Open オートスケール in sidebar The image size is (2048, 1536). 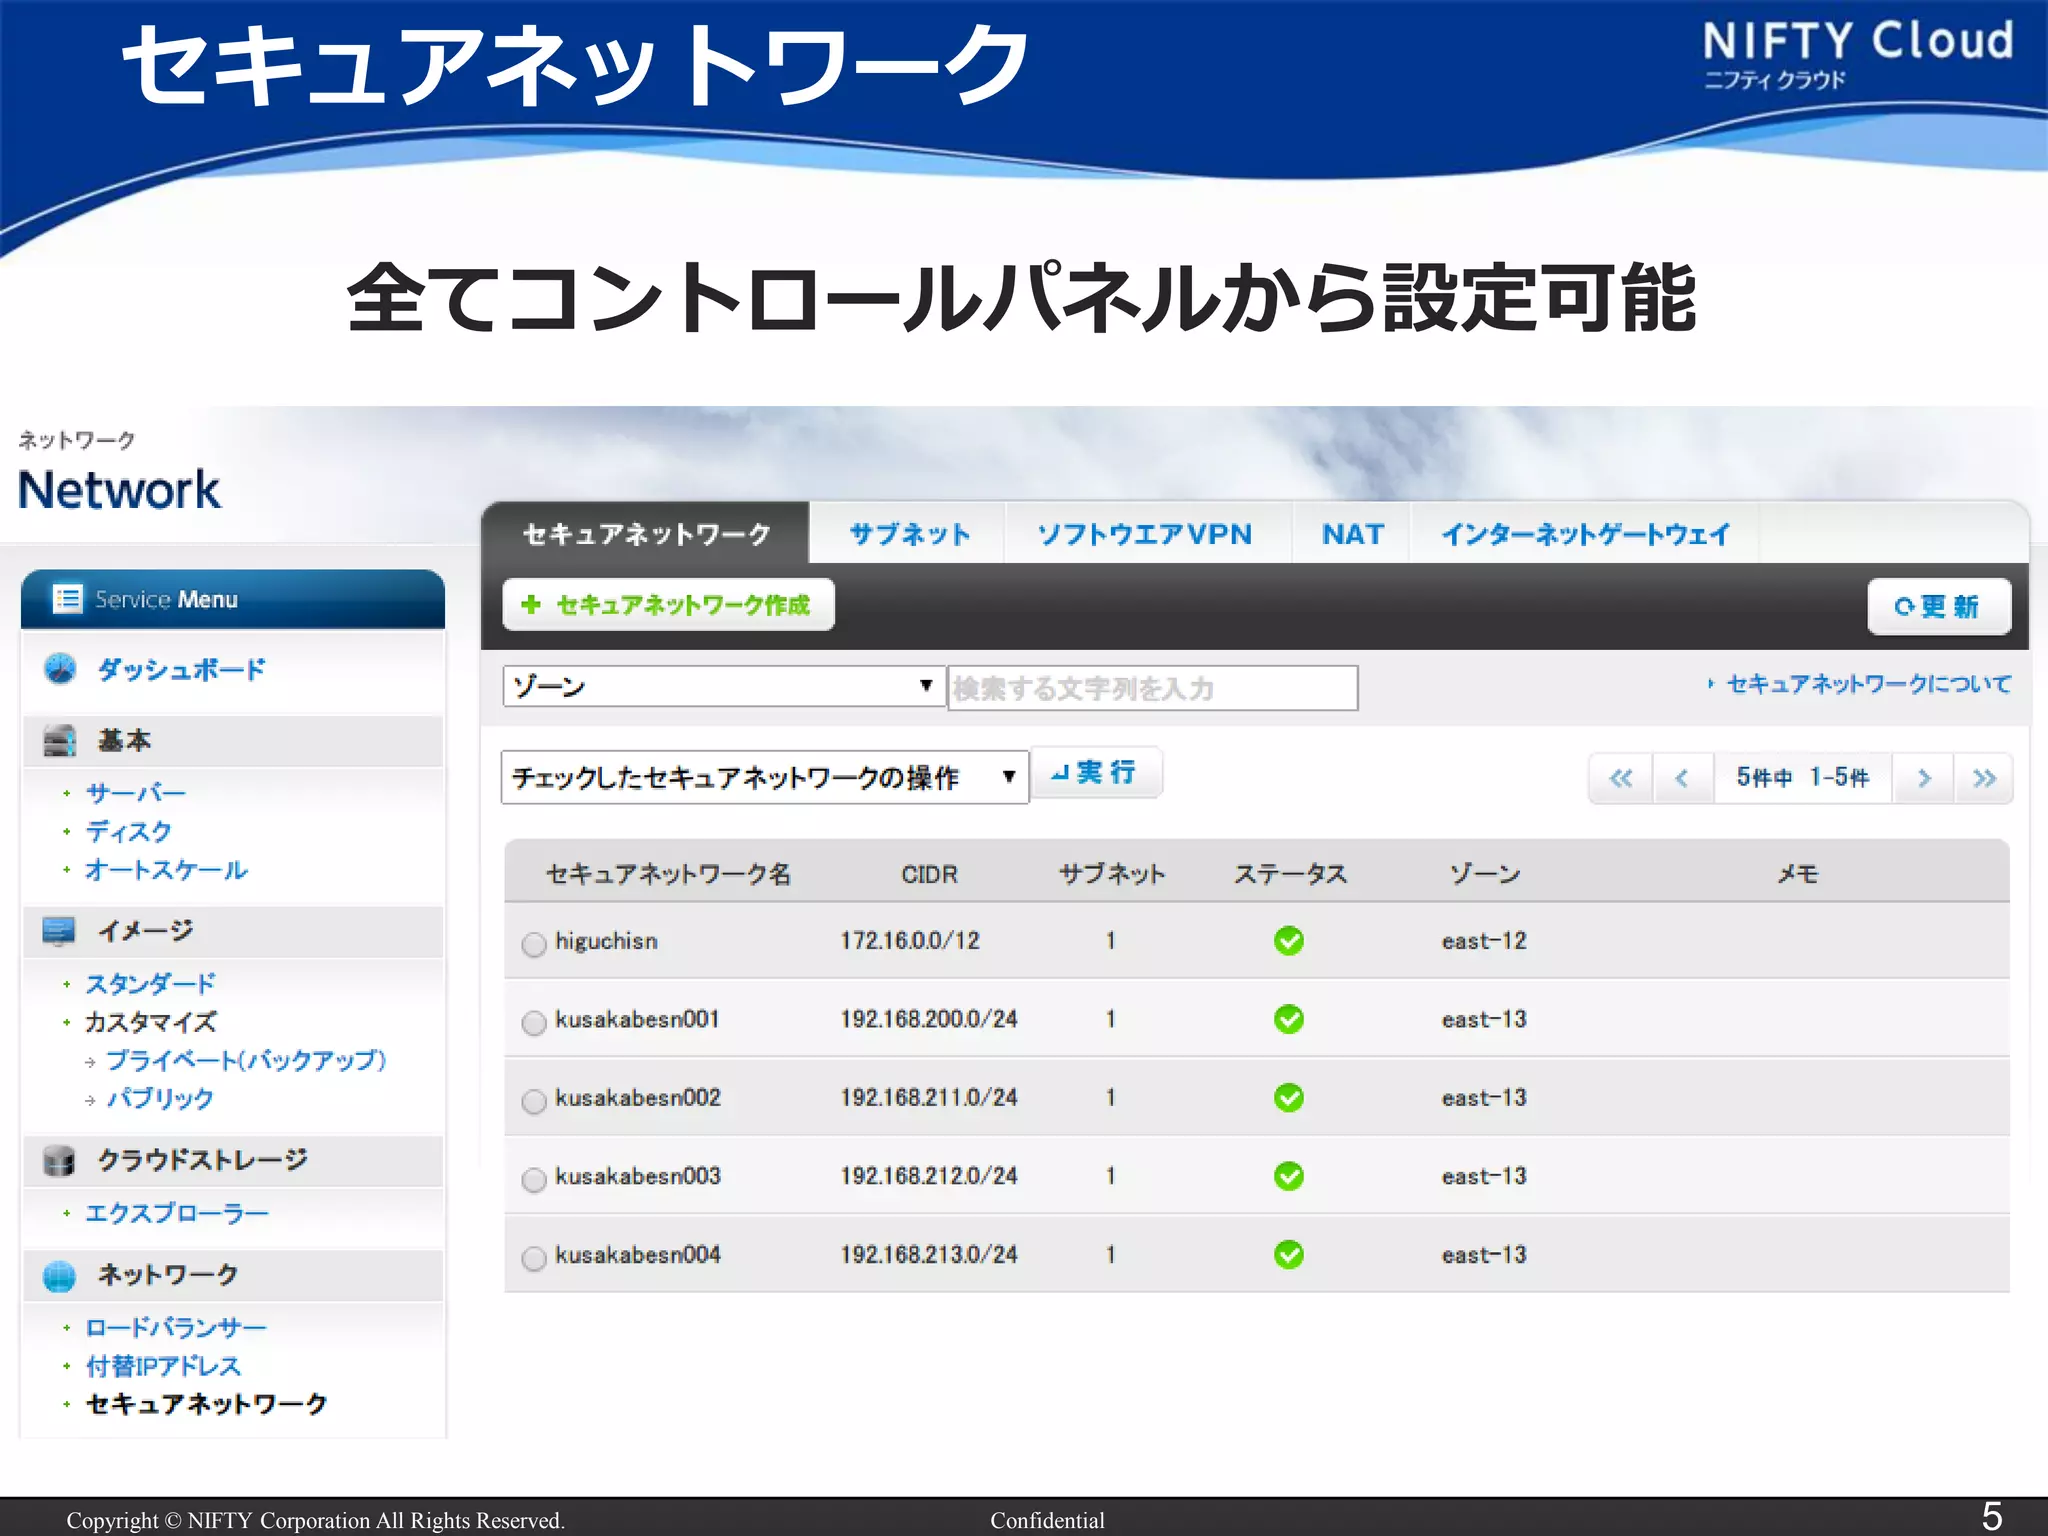[x=166, y=870]
